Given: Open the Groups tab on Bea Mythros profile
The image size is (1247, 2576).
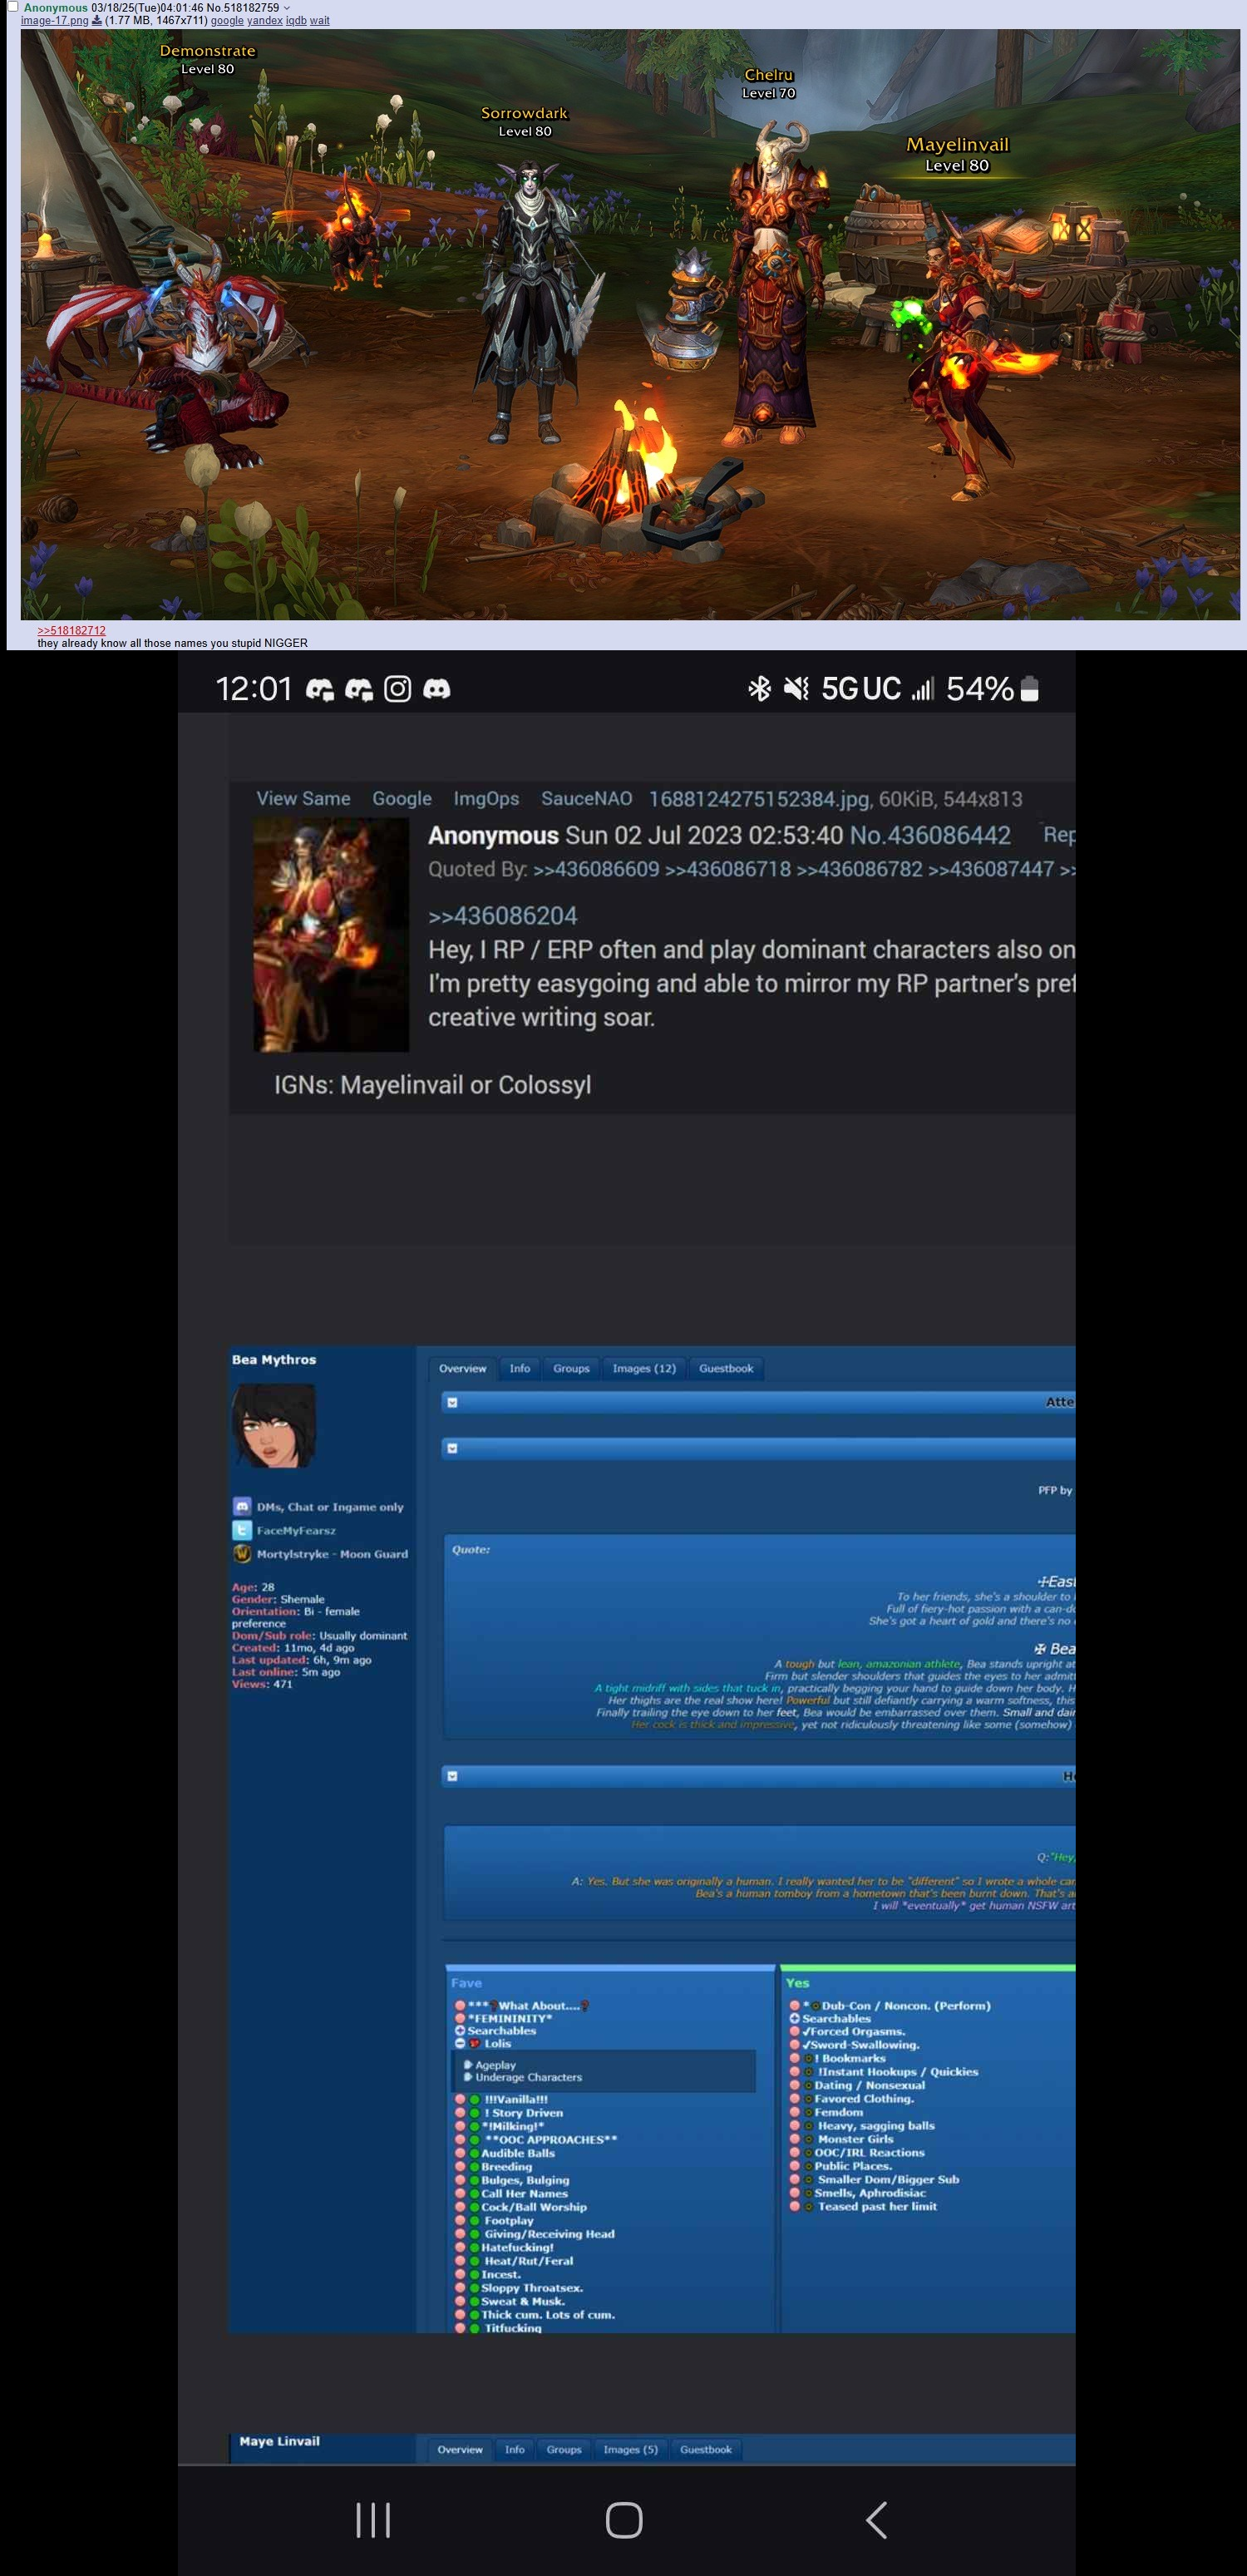Looking at the screenshot, I should pyautogui.click(x=571, y=1368).
